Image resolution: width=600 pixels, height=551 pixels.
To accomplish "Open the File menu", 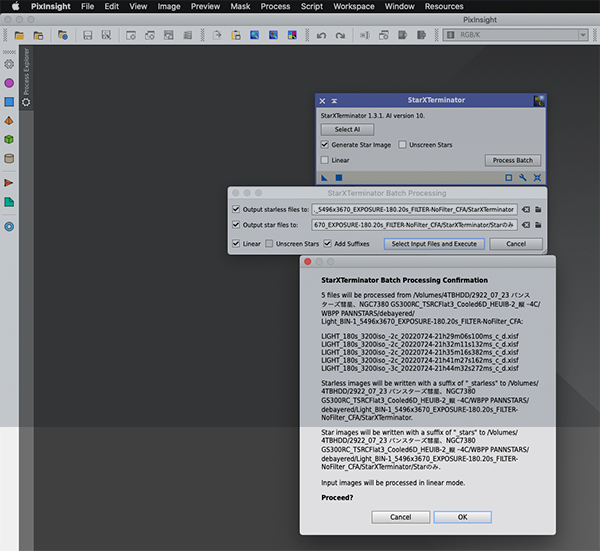I will [87, 7].
